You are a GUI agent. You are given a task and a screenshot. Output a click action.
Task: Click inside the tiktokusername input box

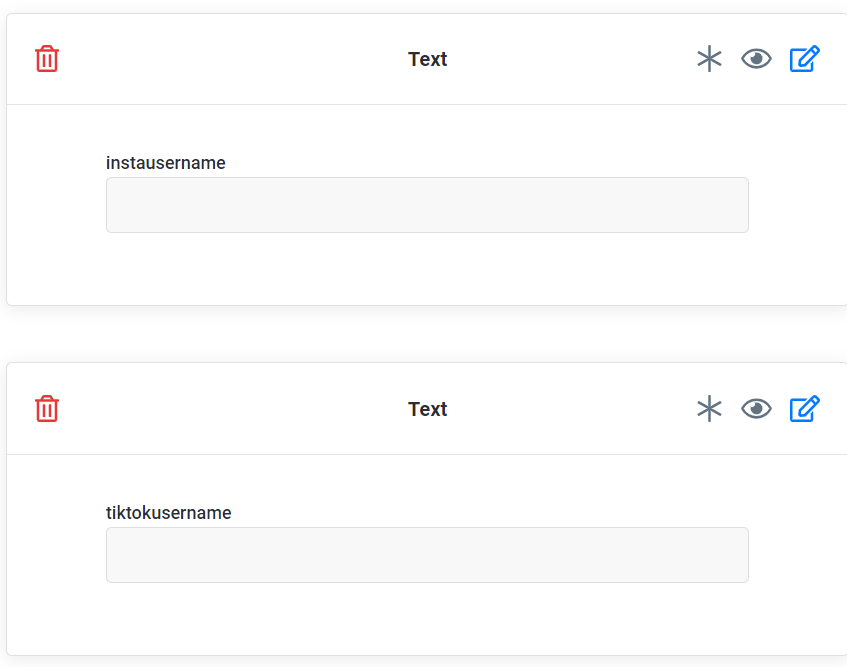coord(427,554)
